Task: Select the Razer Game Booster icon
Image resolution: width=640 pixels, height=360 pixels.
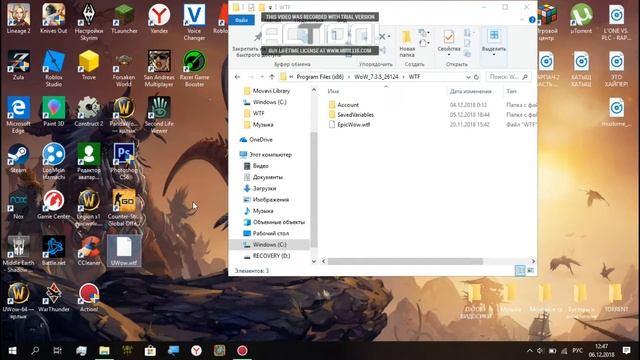Action: click(x=194, y=69)
